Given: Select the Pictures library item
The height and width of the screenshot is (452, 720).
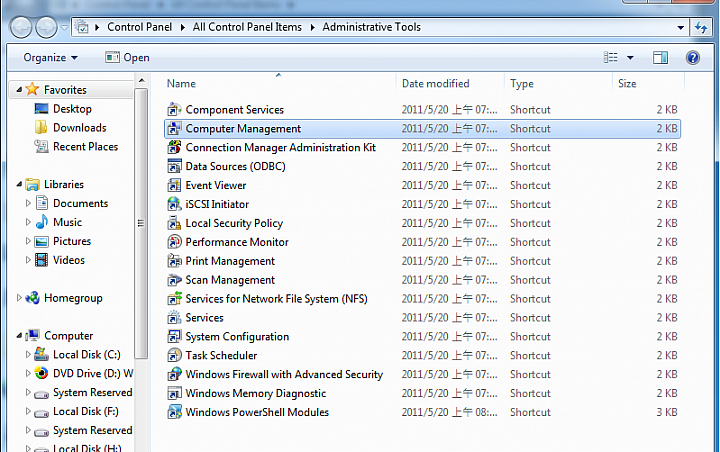Looking at the screenshot, I should click(x=72, y=241).
